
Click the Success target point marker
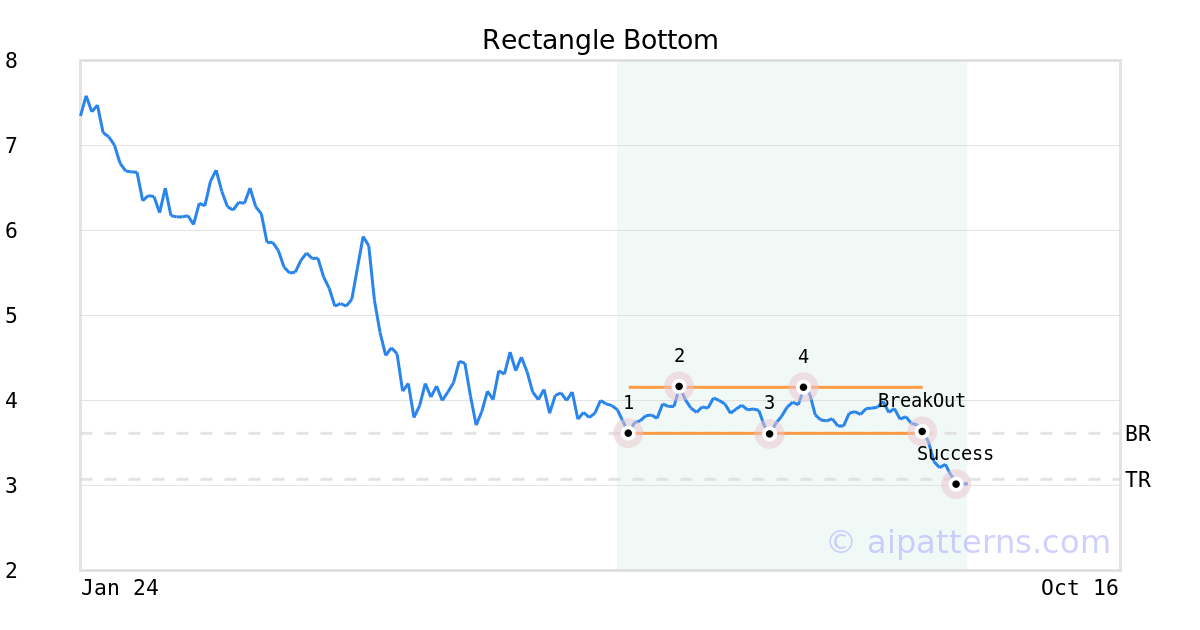(x=956, y=484)
